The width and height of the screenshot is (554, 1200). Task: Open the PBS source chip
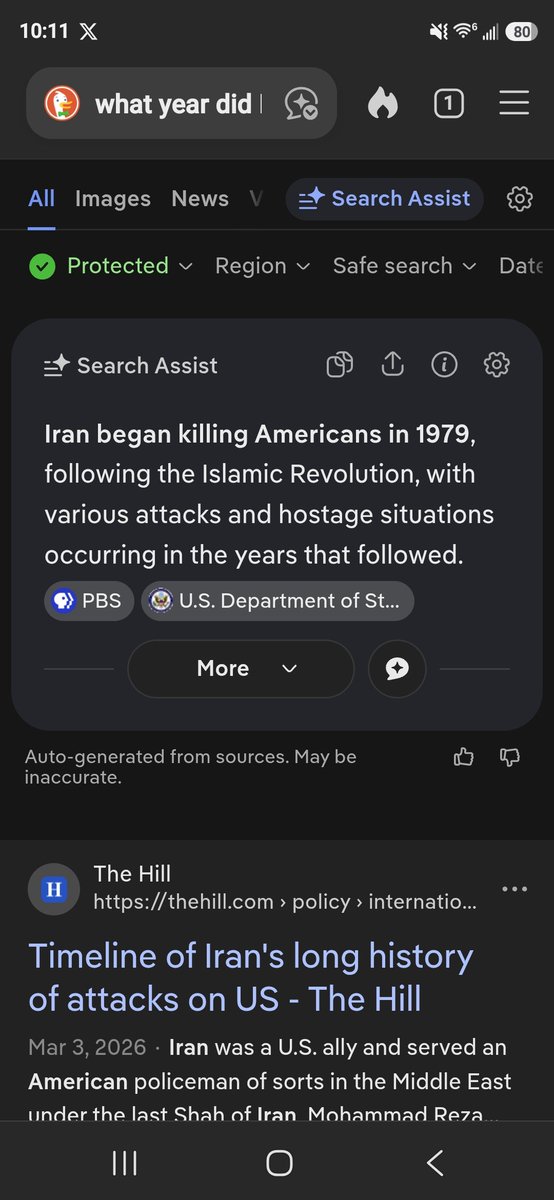[x=89, y=601]
